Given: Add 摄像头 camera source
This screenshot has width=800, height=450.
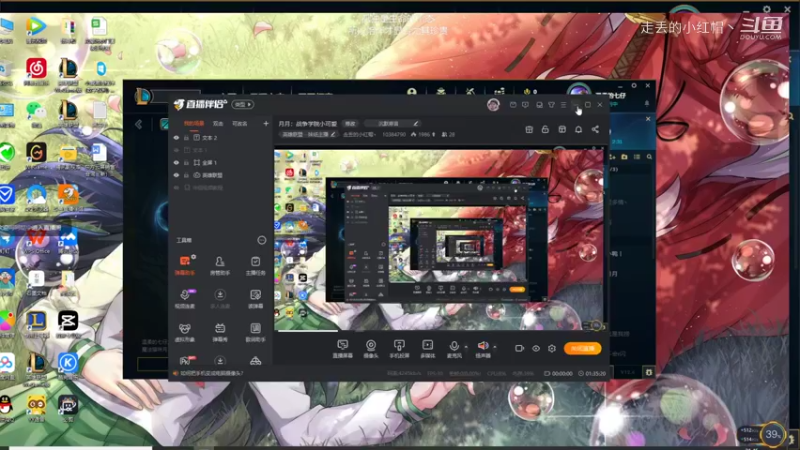Looking at the screenshot, I should click(371, 349).
